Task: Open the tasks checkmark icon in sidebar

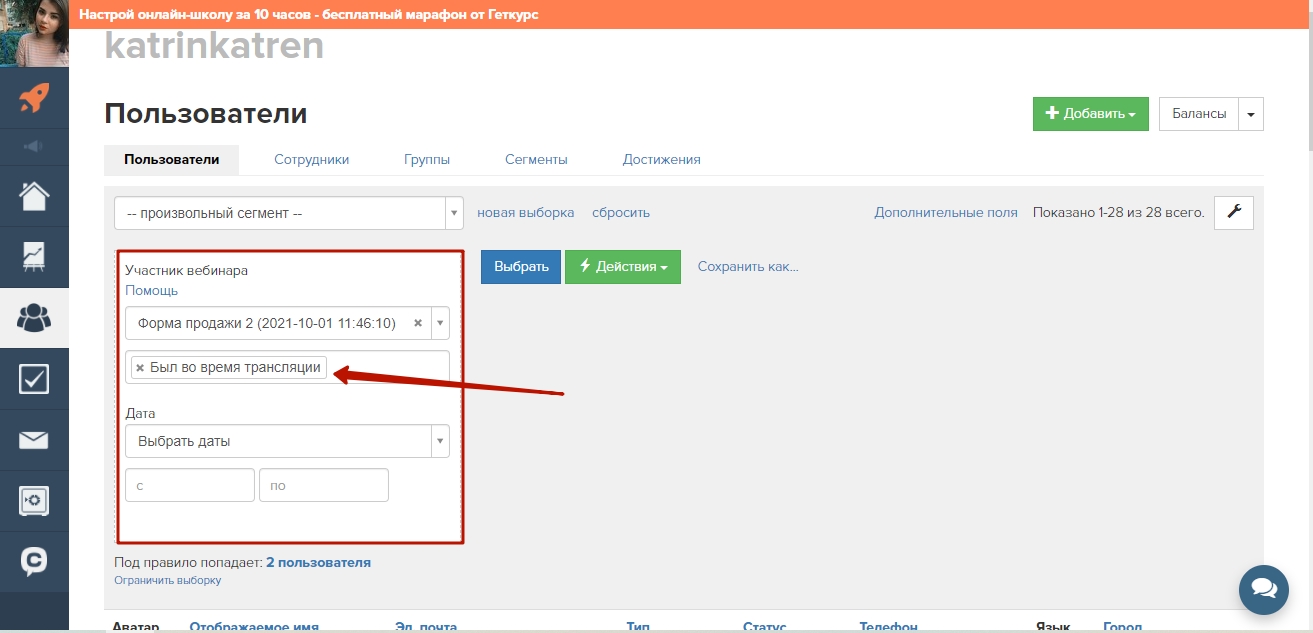Action: (x=34, y=379)
